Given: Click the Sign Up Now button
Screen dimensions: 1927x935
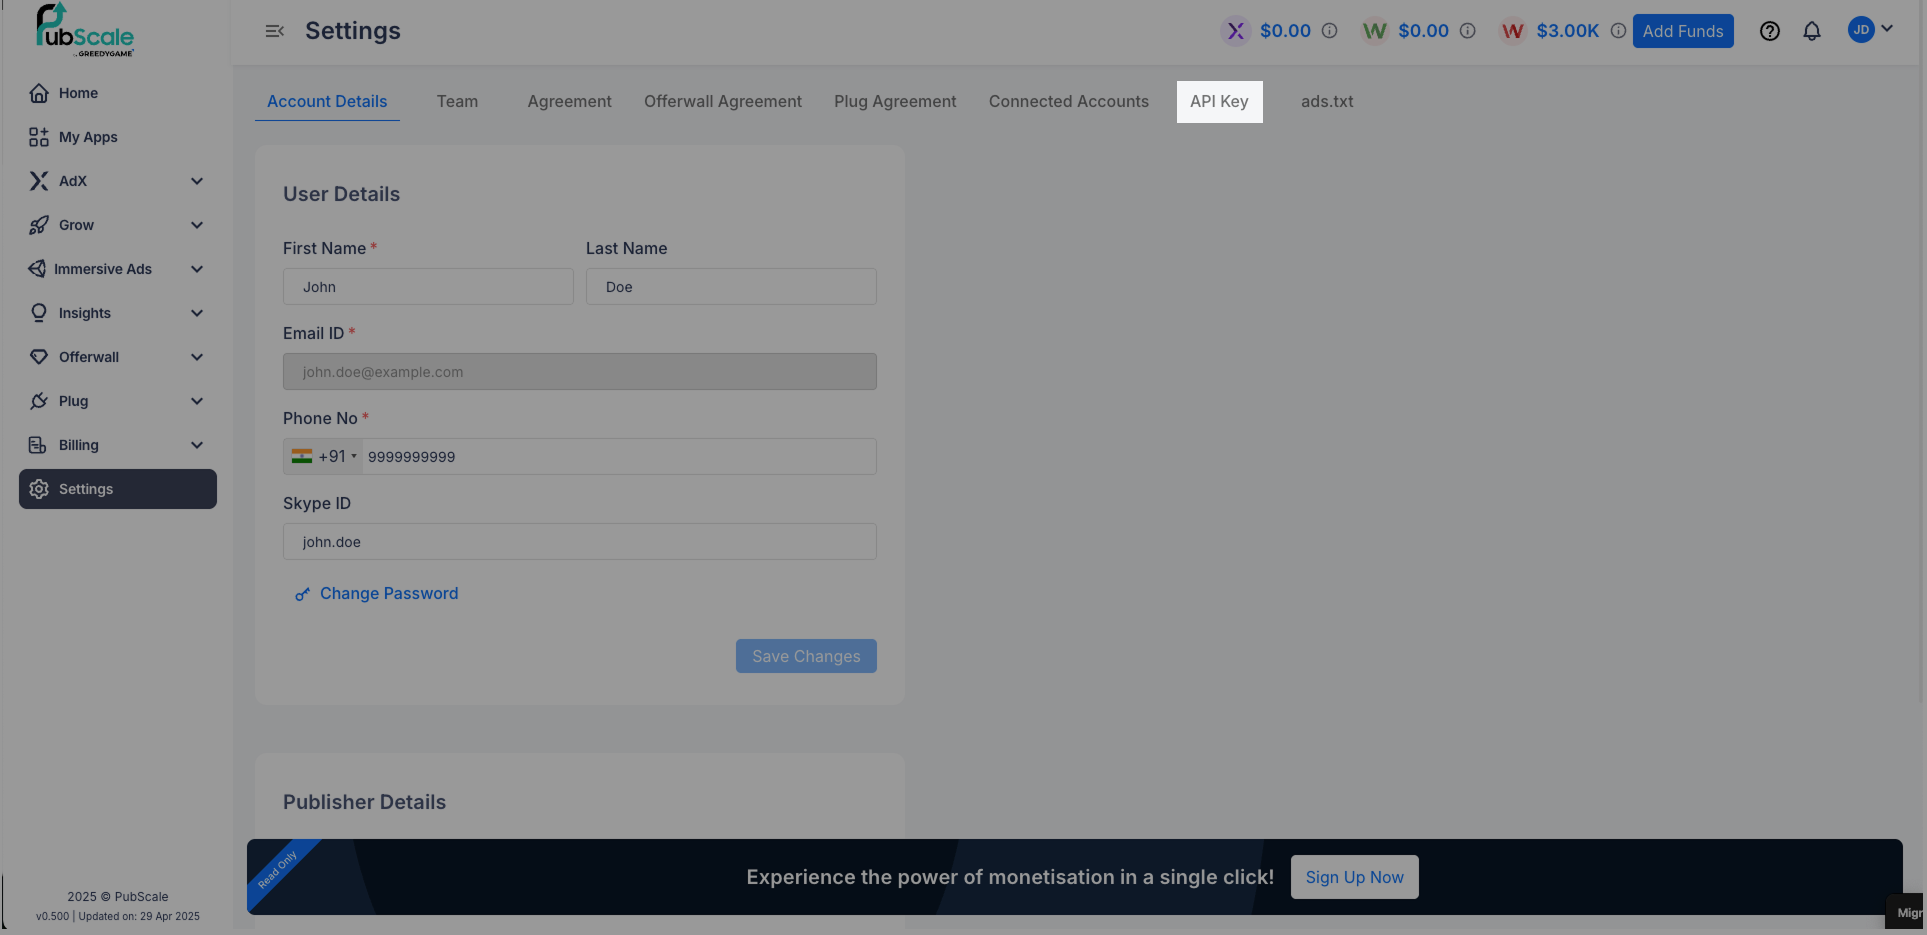Looking at the screenshot, I should pyautogui.click(x=1354, y=877).
